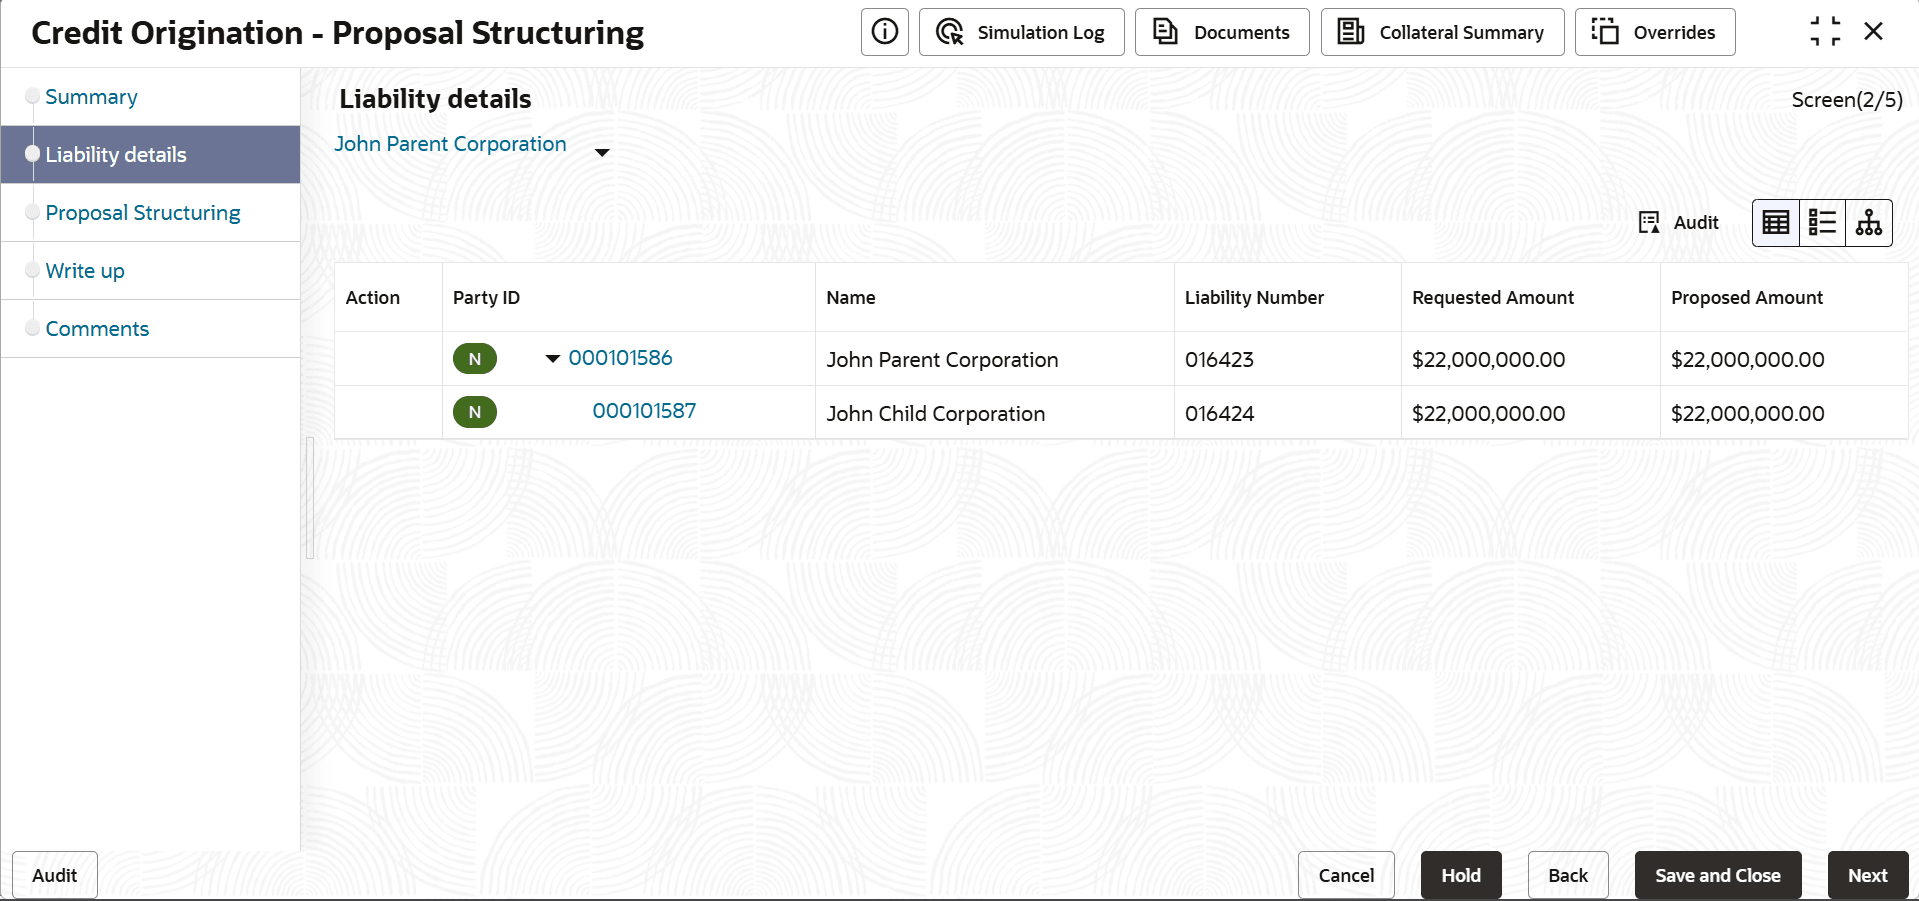
Task: Go to the Summary step
Action: (91, 97)
